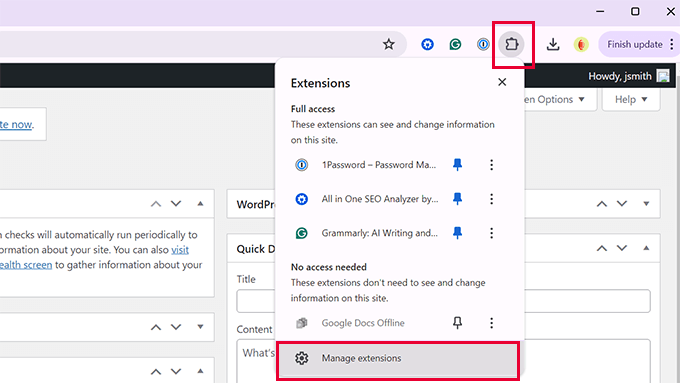Move the Quick Draft widget up
680x383 pixels.
602,249
